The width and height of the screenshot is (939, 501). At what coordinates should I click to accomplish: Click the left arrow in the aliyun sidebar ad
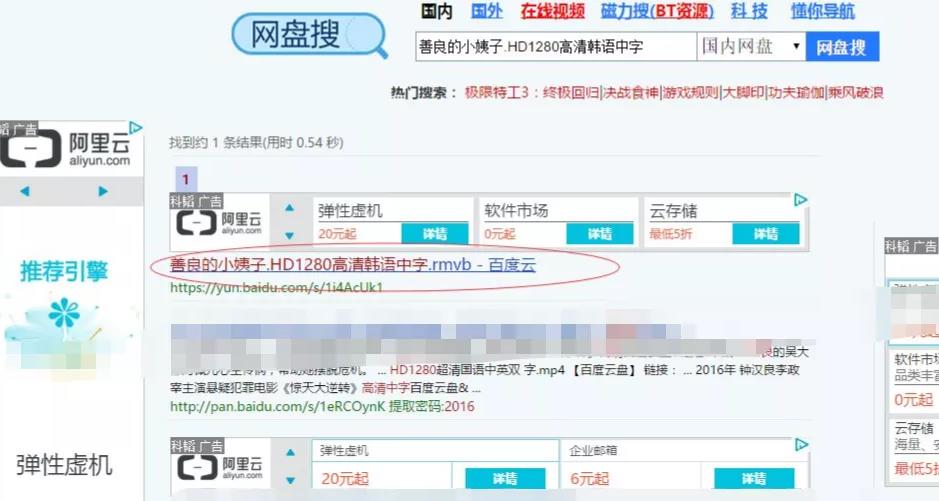(x=24, y=191)
